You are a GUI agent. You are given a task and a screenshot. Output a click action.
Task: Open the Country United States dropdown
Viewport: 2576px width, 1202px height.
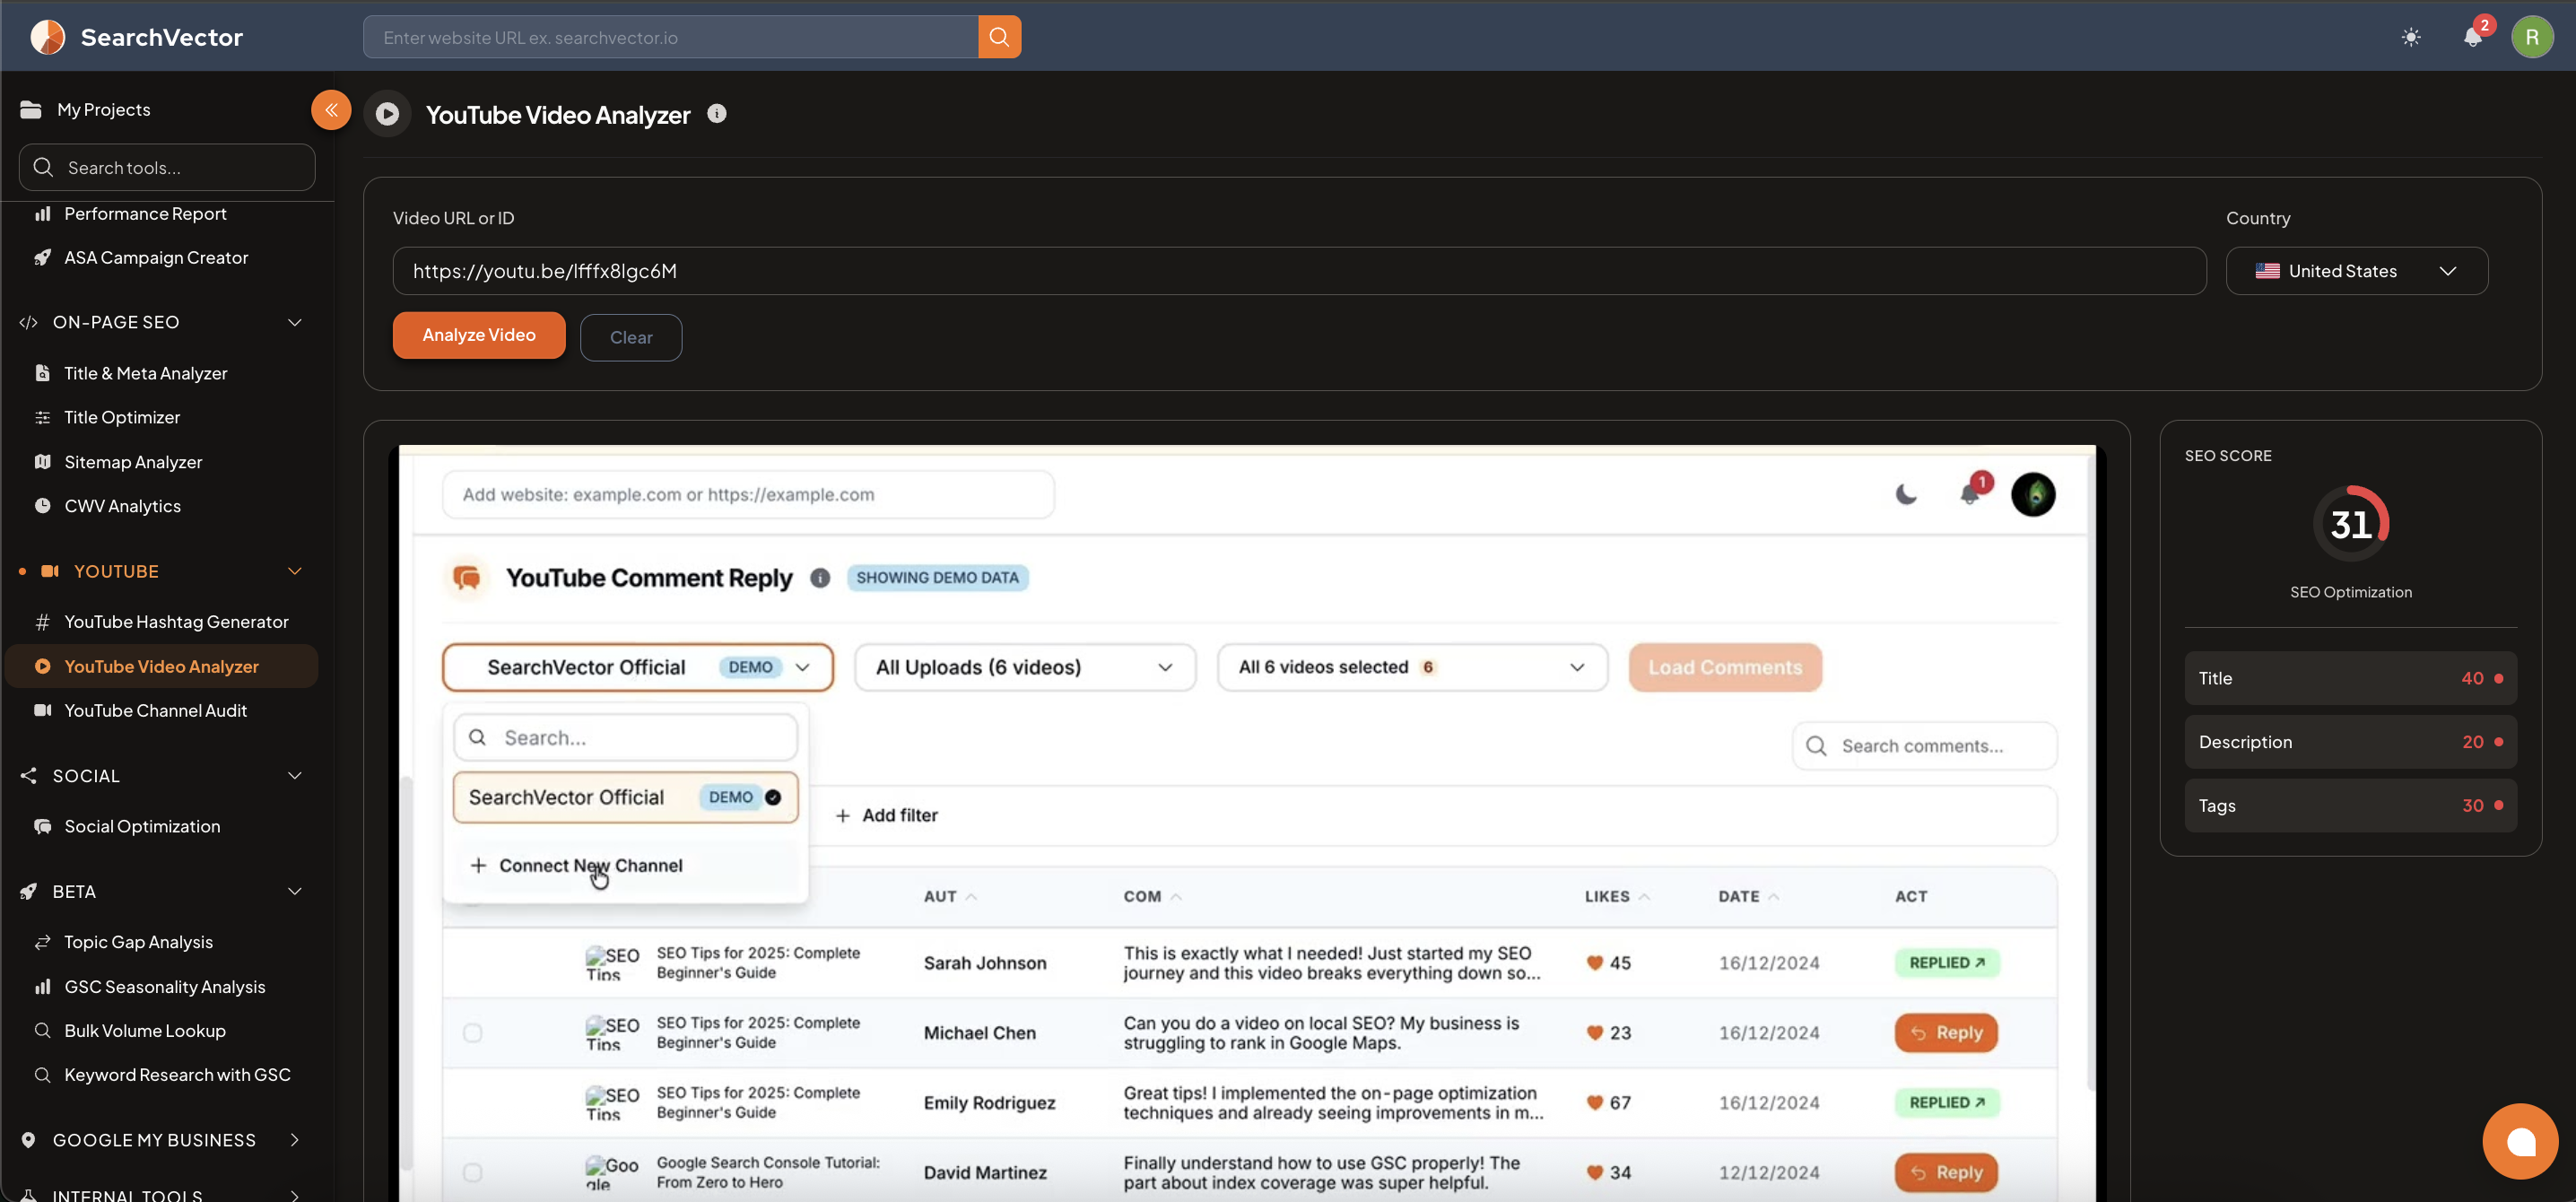click(2356, 271)
